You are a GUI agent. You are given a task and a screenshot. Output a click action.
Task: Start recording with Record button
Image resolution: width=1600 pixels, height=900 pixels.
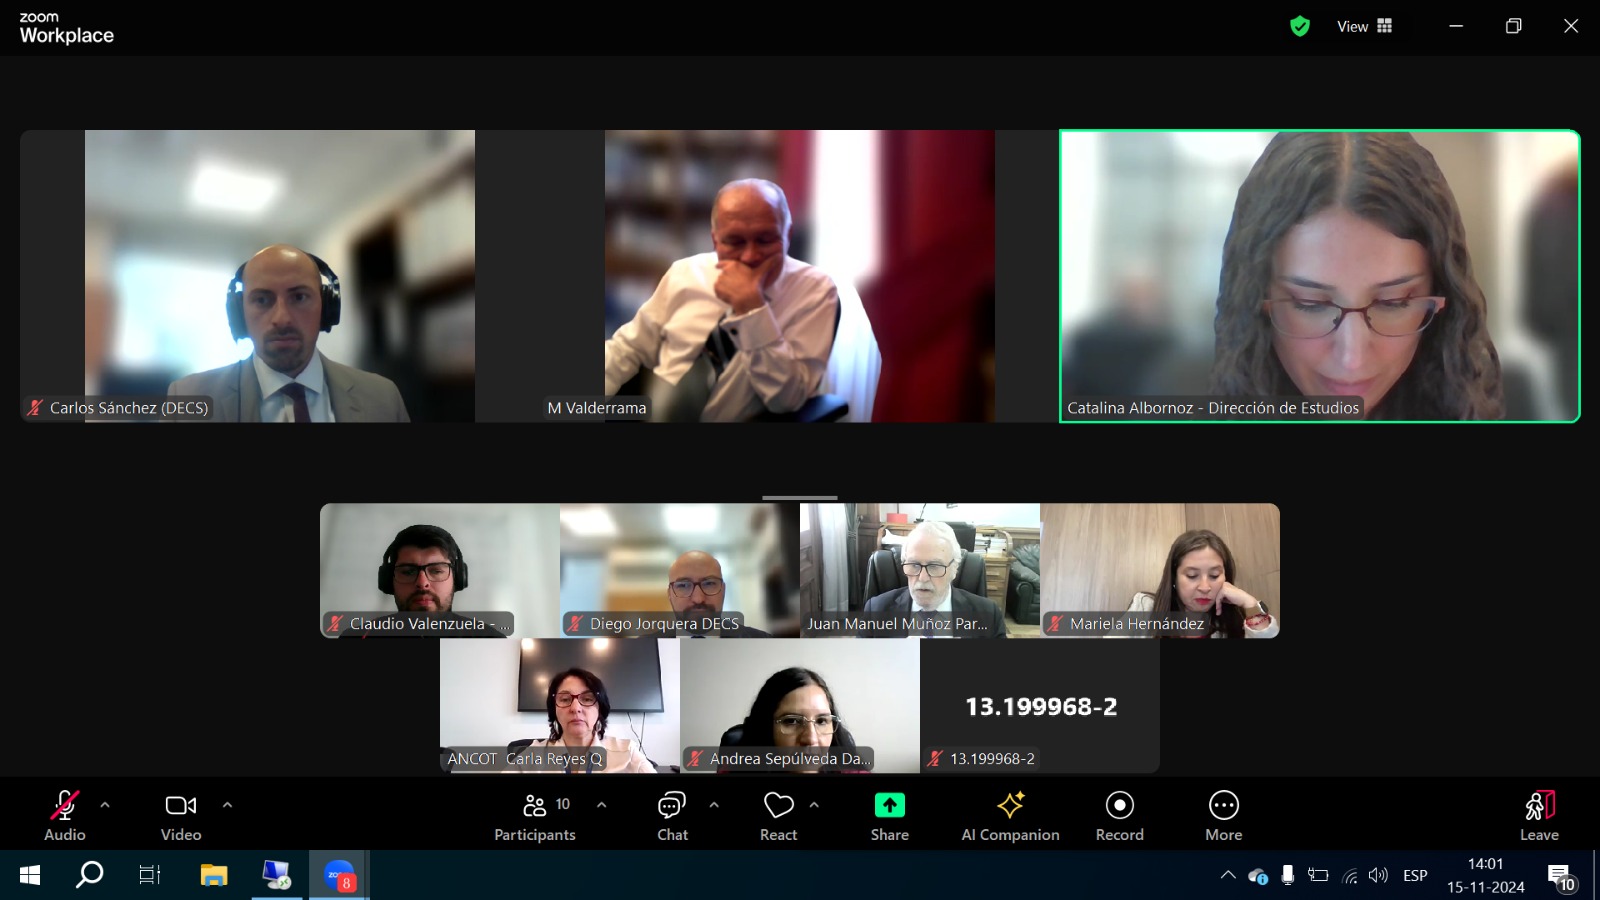coord(1119,815)
